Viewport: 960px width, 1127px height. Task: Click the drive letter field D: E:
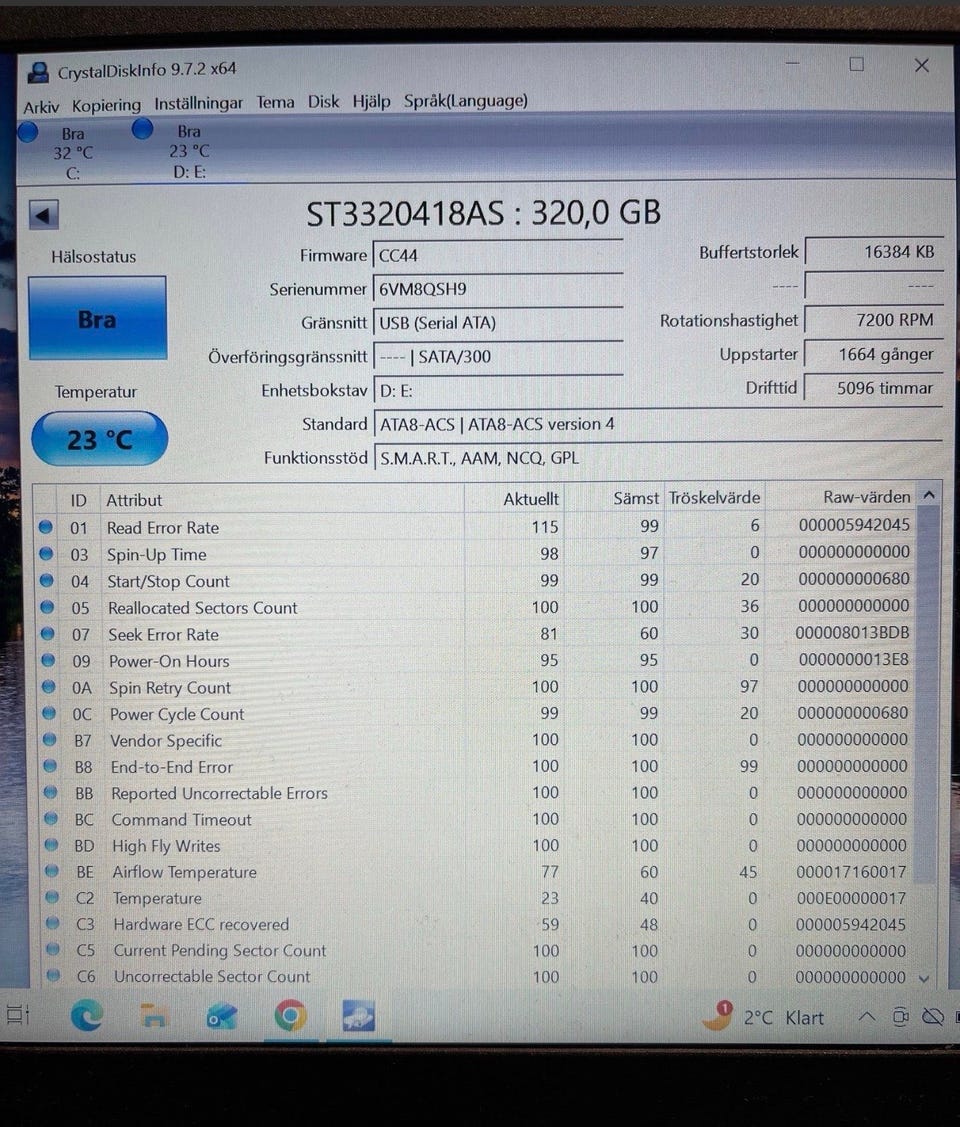point(497,390)
